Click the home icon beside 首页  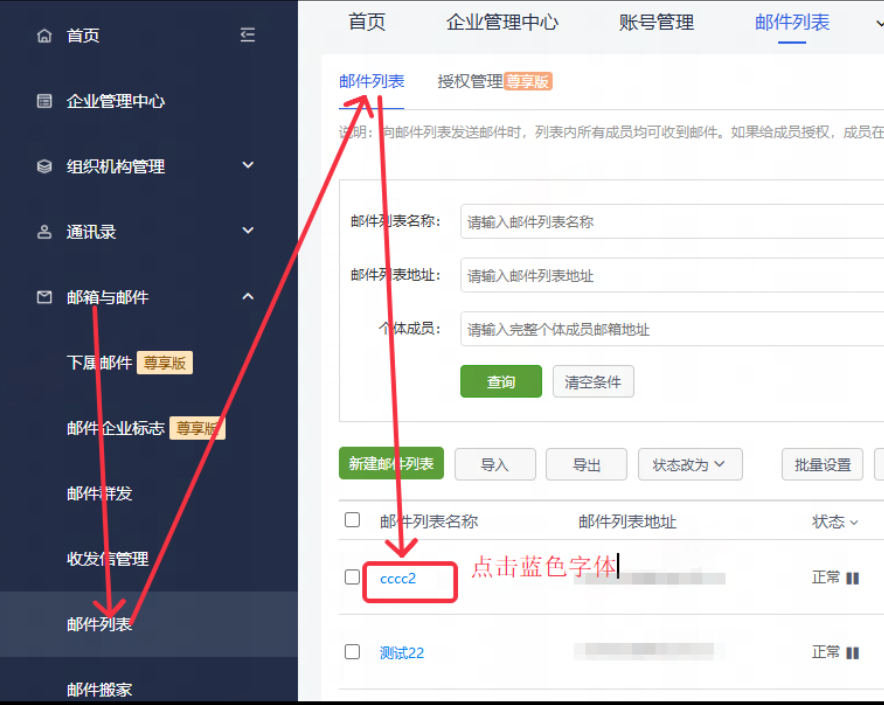(43, 35)
